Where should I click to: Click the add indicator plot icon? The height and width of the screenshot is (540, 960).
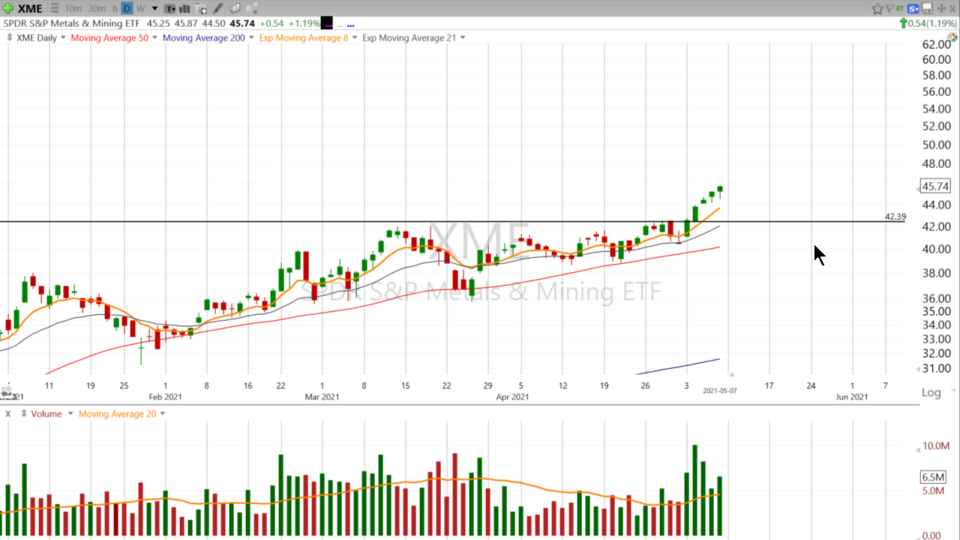click(201, 9)
